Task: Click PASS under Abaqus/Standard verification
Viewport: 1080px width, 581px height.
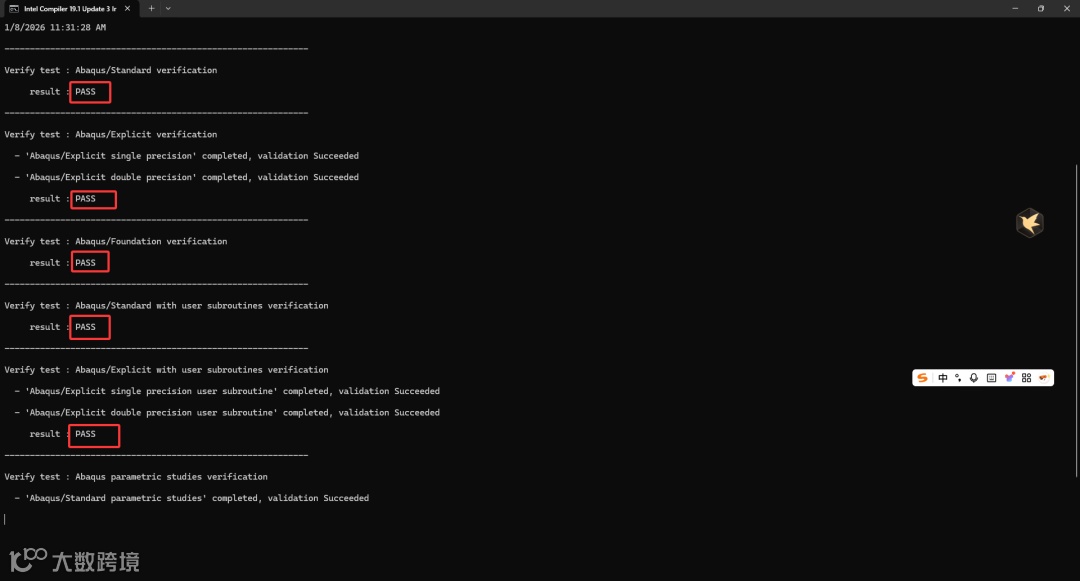Action: pyautogui.click(x=85, y=92)
